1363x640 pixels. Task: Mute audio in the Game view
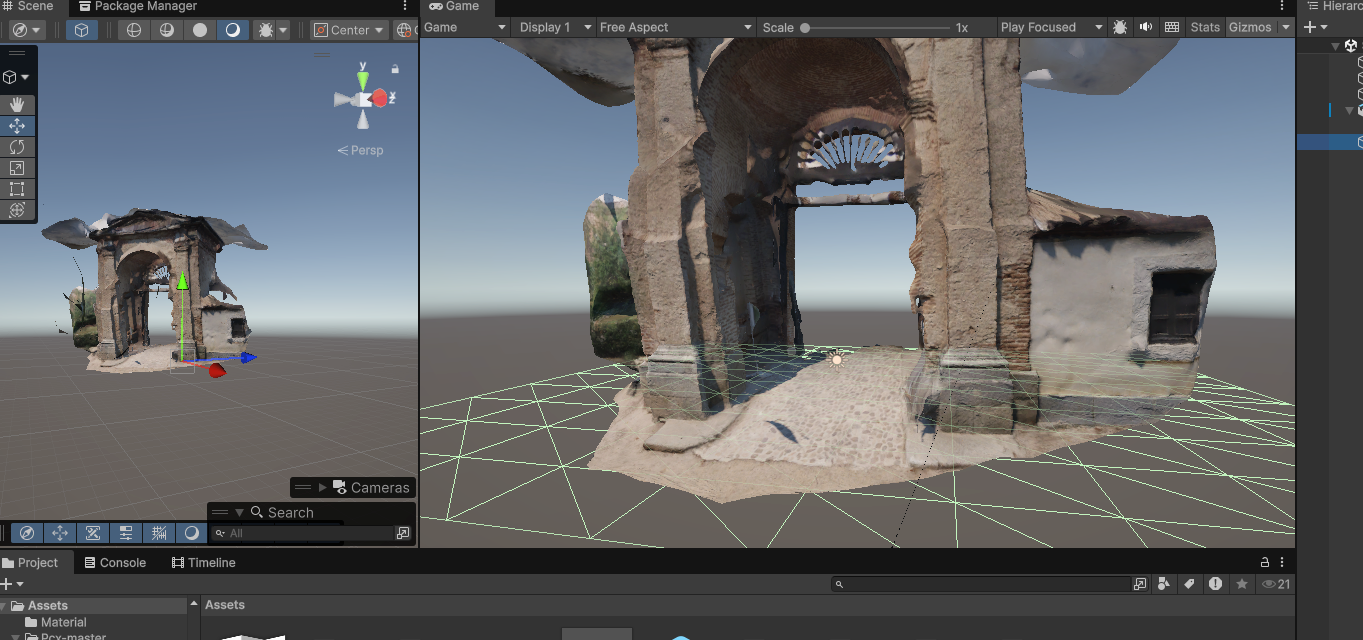(1146, 27)
